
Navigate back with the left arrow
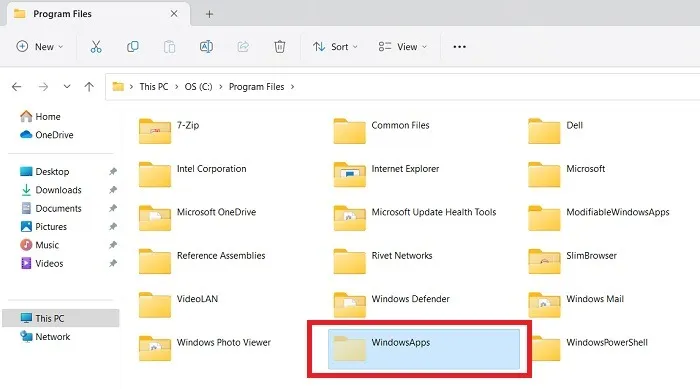coord(17,87)
